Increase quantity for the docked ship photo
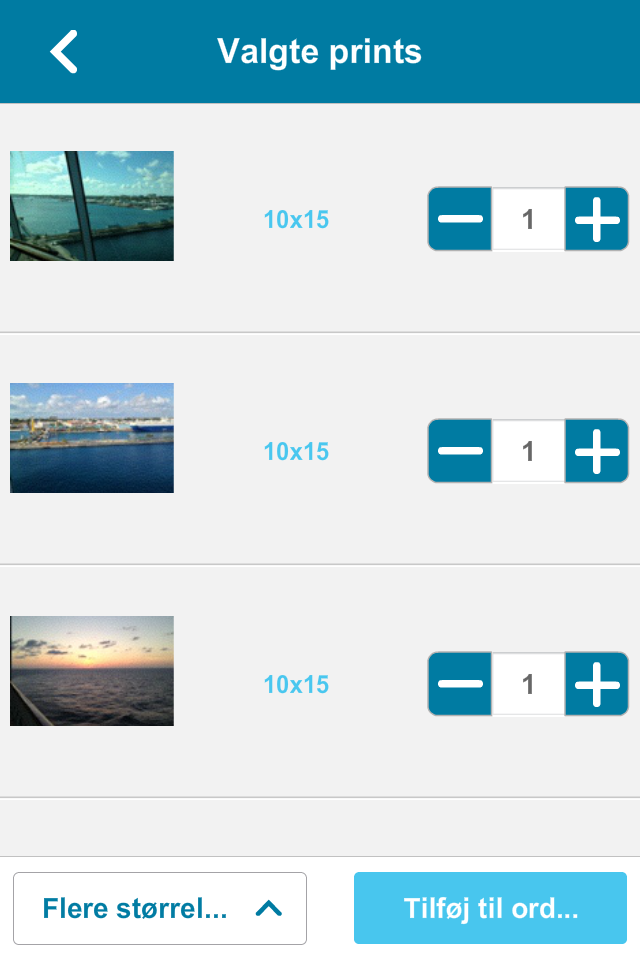The width and height of the screenshot is (640, 960). point(597,451)
